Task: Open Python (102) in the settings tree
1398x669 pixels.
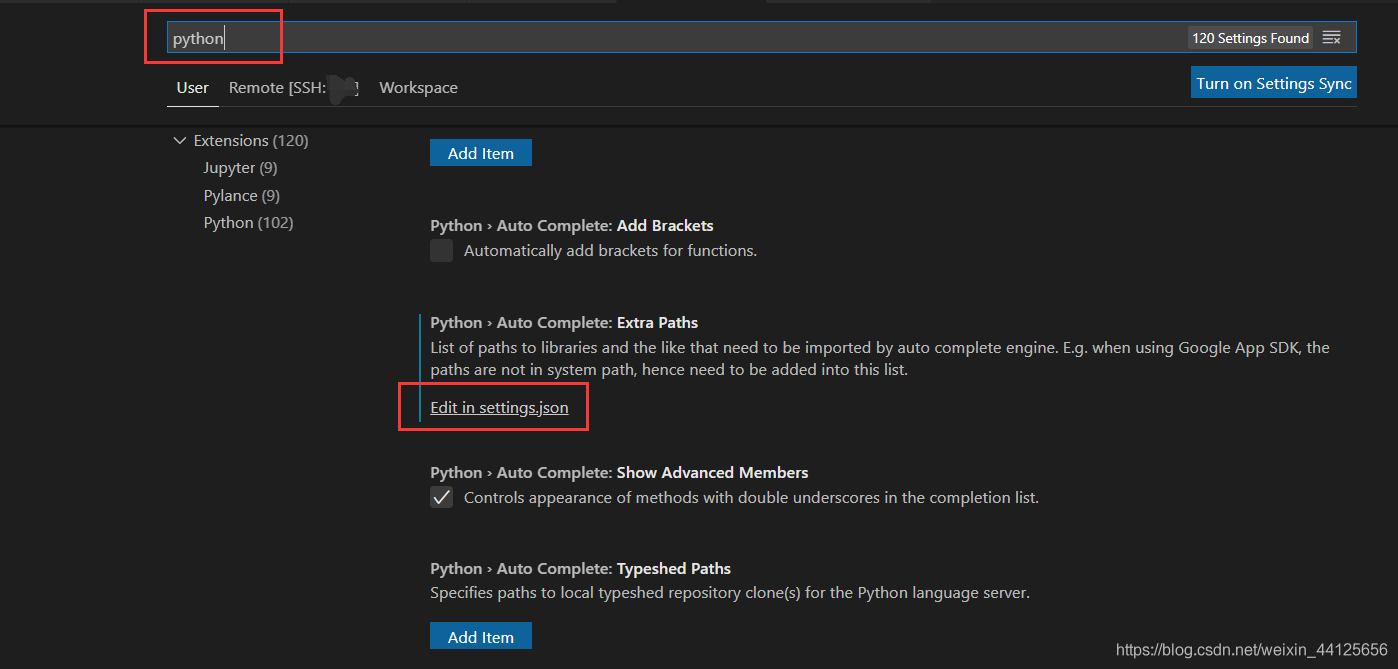Action: 248,223
